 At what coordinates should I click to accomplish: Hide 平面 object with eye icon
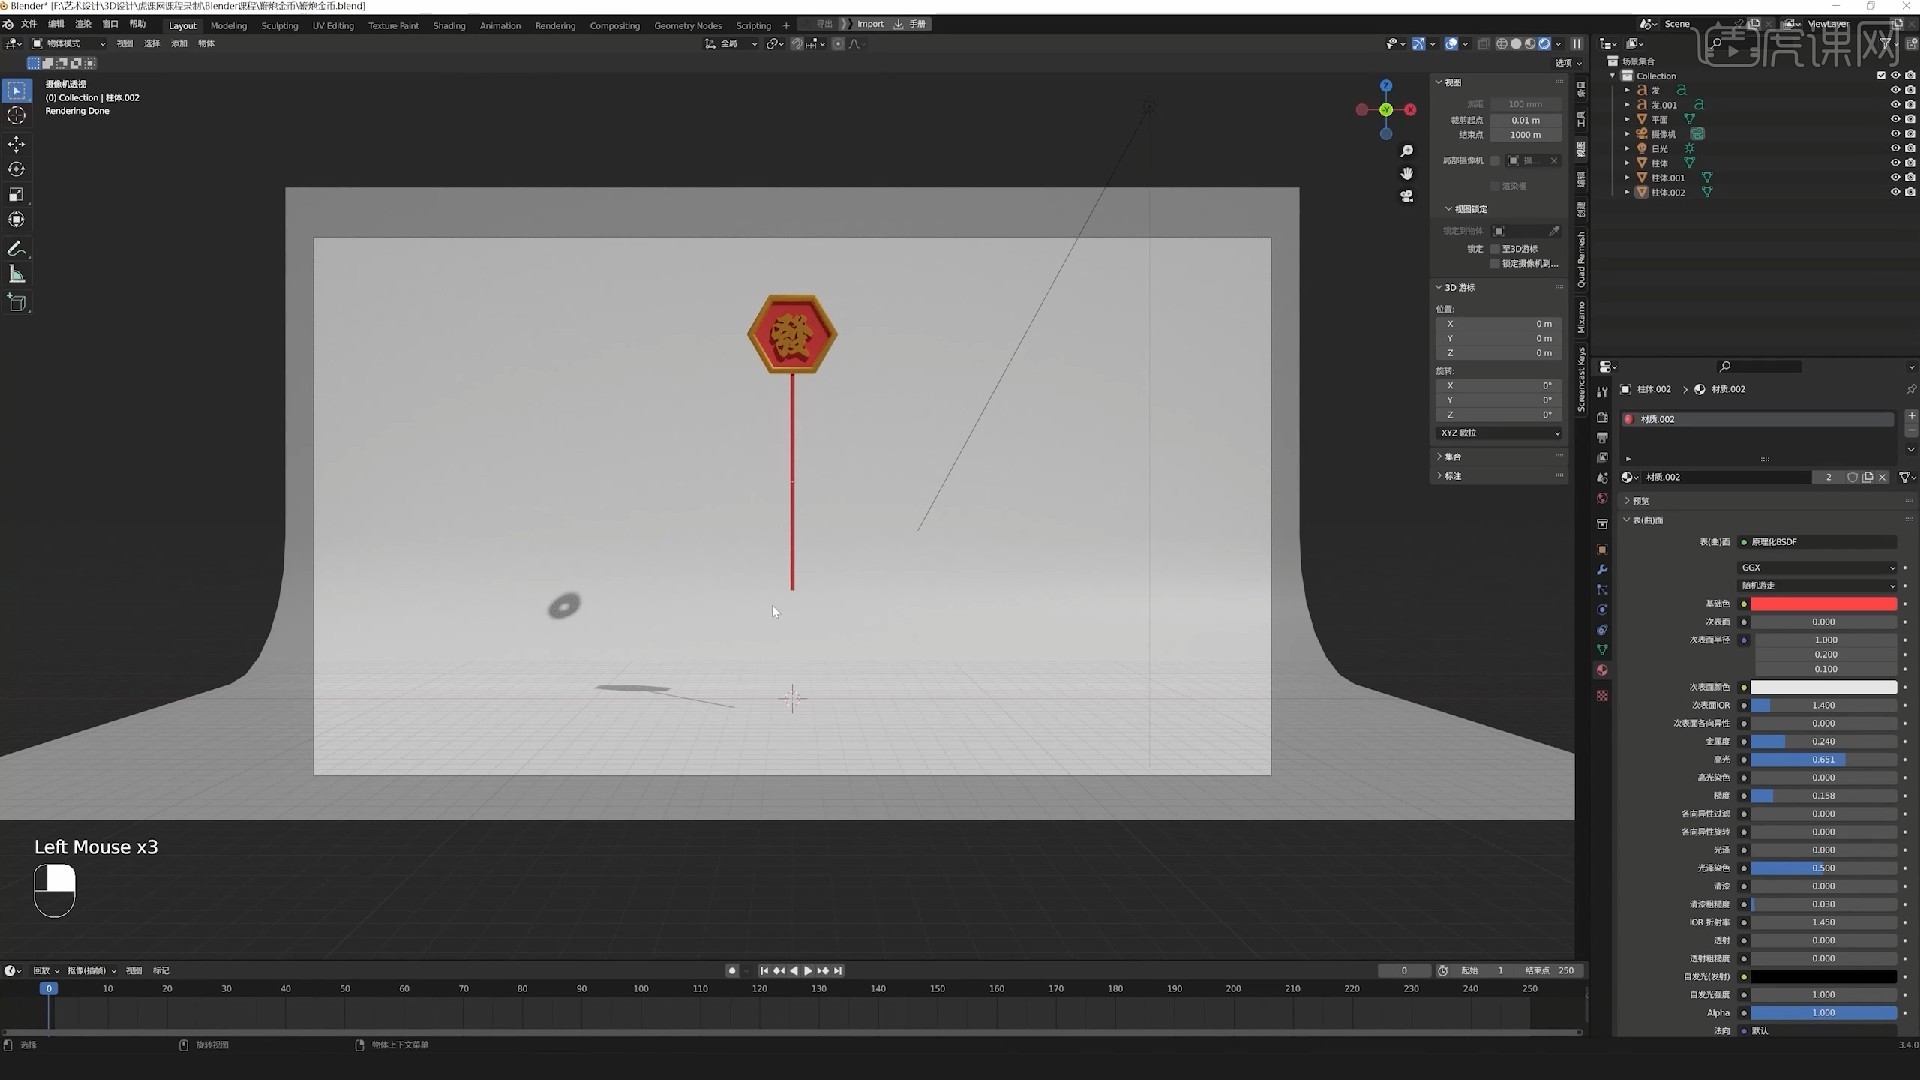(1895, 119)
